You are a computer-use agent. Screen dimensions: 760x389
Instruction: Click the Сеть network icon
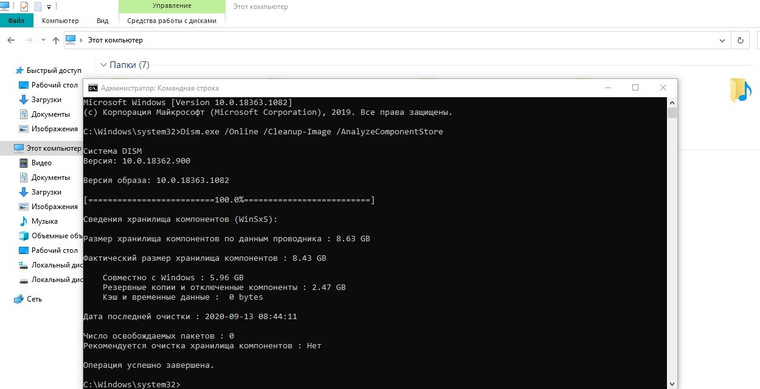19,299
